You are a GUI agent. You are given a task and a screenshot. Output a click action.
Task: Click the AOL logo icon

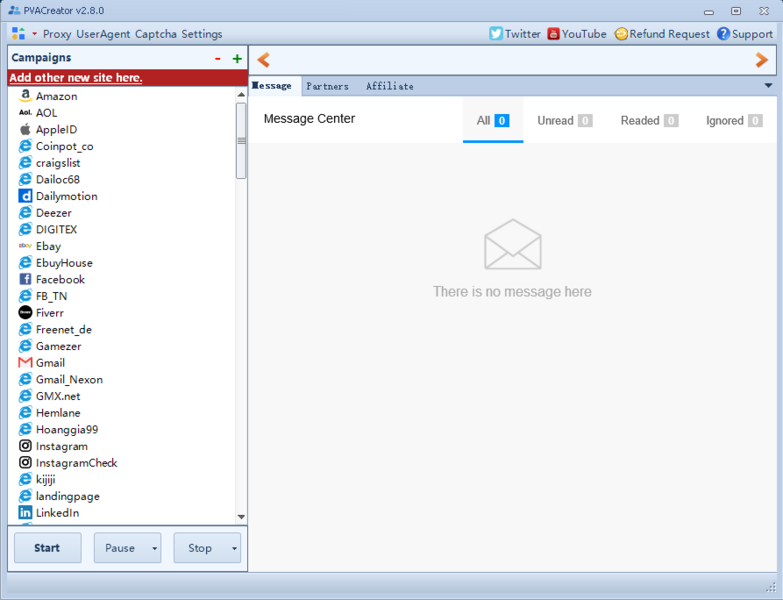25,112
